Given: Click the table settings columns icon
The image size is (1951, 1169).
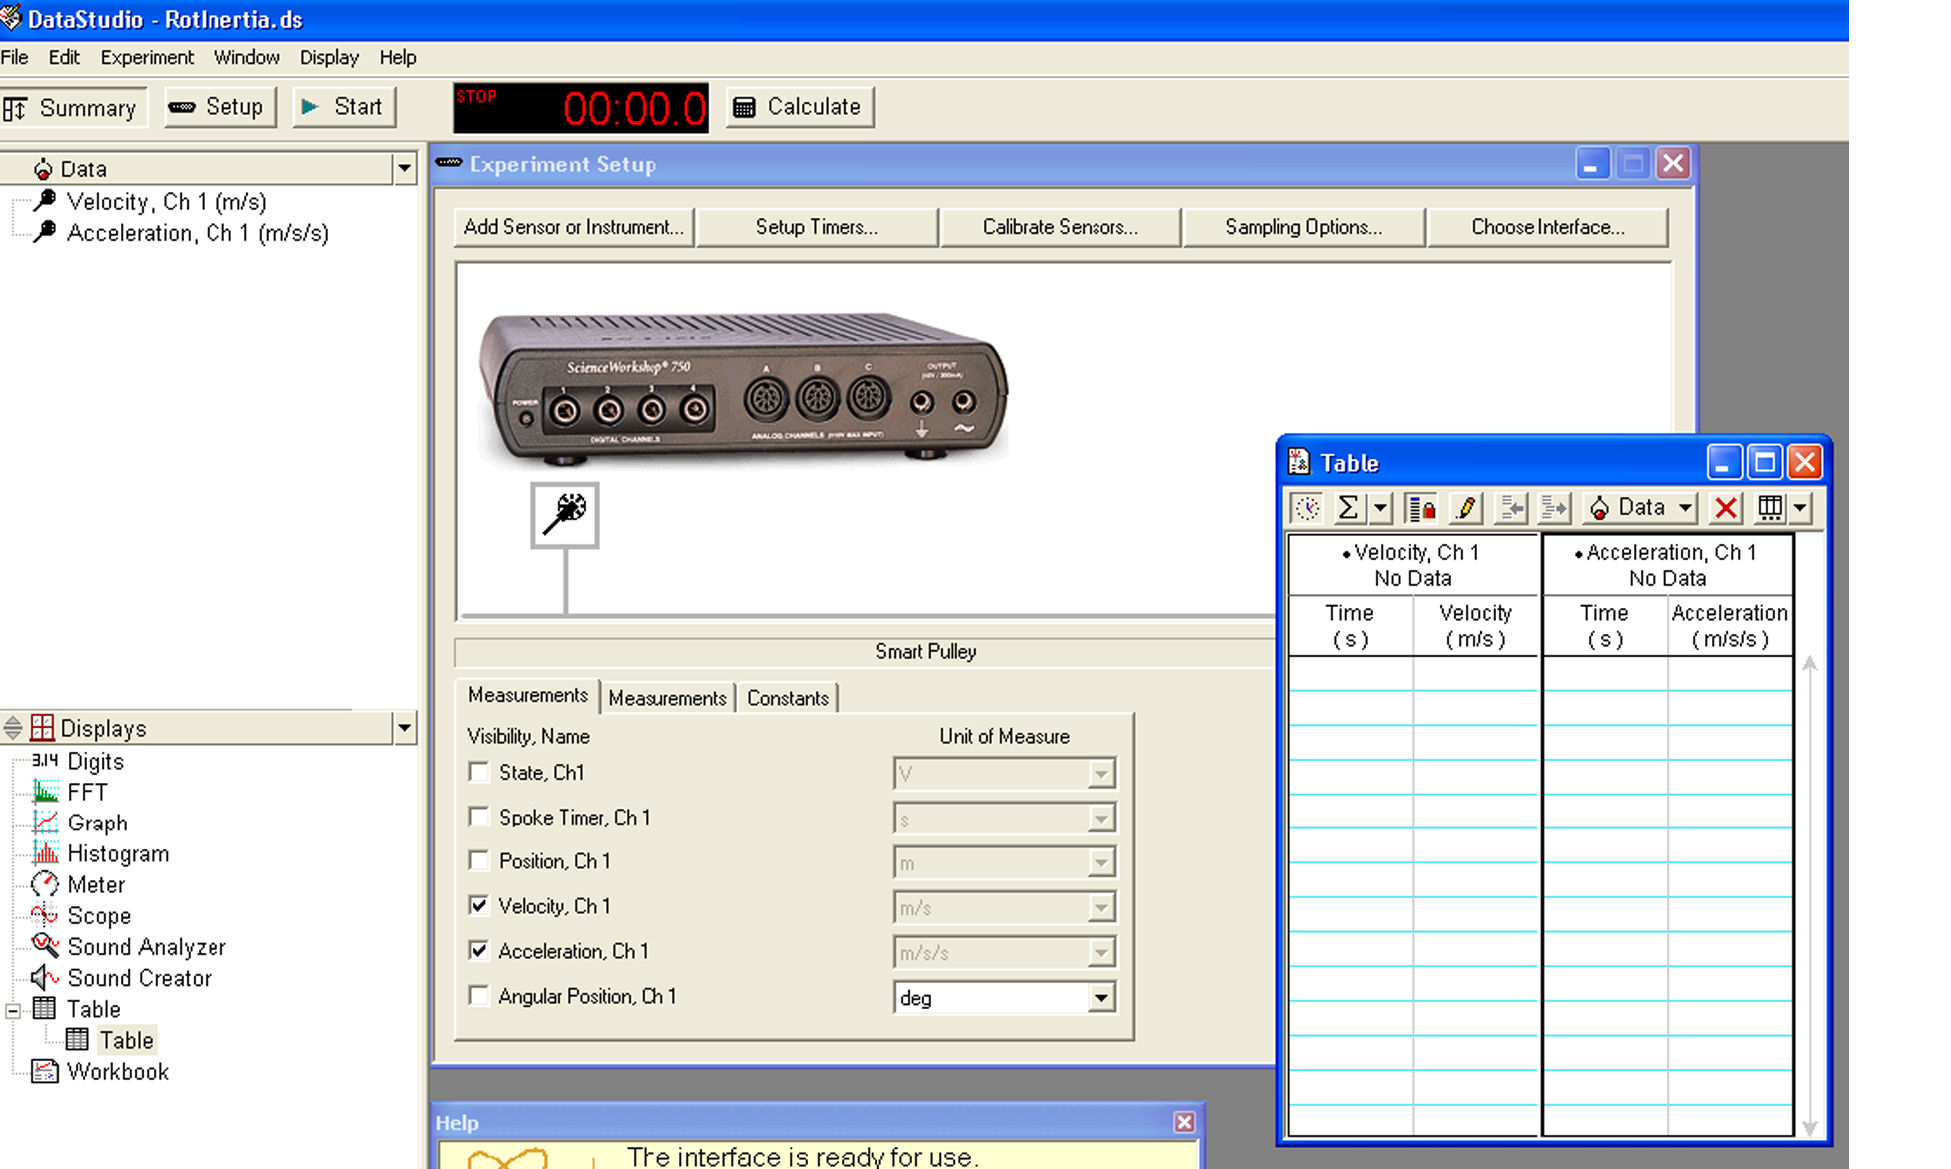Looking at the screenshot, I should pyautogui.click(x=1769, y=508).
